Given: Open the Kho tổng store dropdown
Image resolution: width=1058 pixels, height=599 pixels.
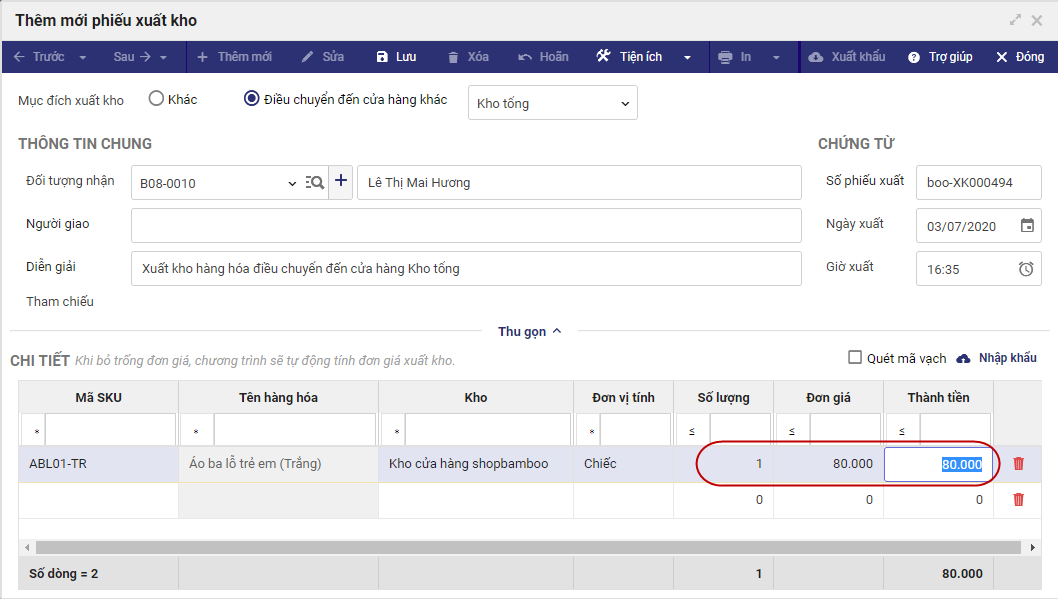Looking at the screenshot, I should [x=552, y=103].
